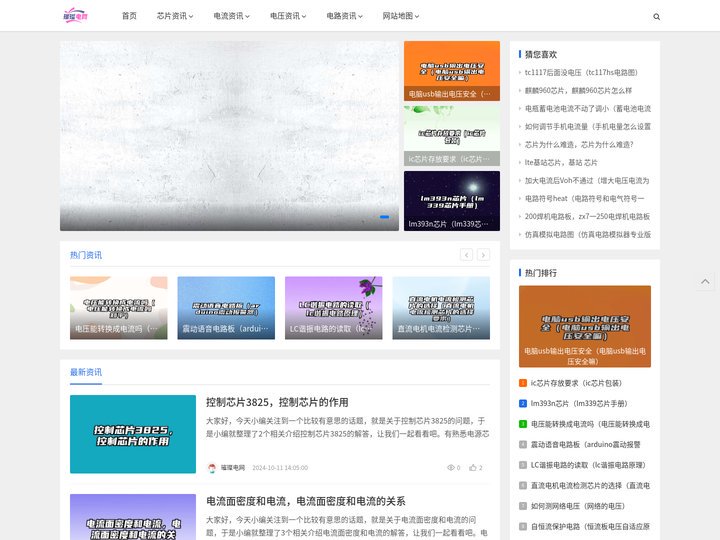Expand the 芯片资讯 dropdown menu
This screenshot has width=720, height=540.
point(174,16)
